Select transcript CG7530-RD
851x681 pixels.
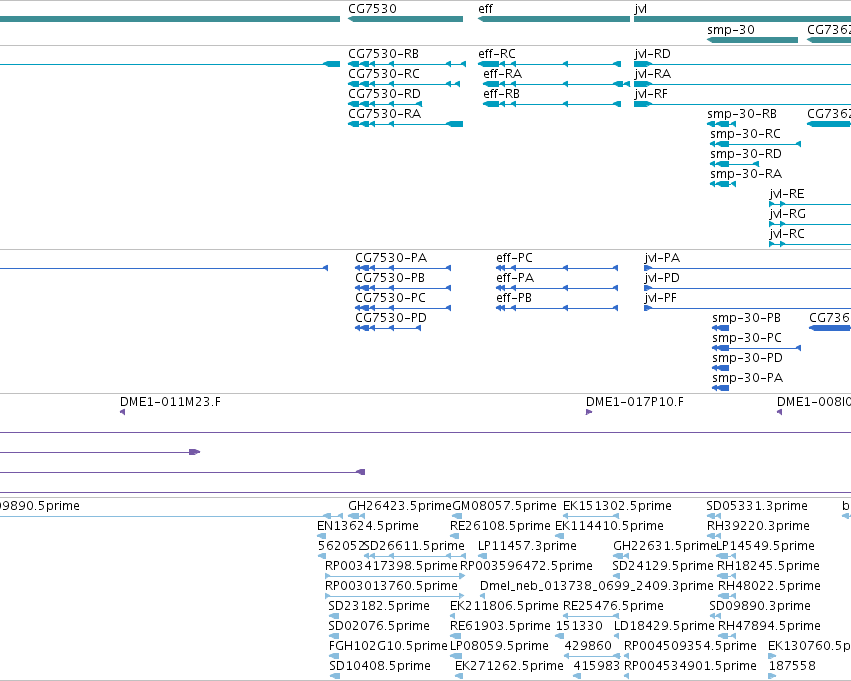[x=385, y=104]
